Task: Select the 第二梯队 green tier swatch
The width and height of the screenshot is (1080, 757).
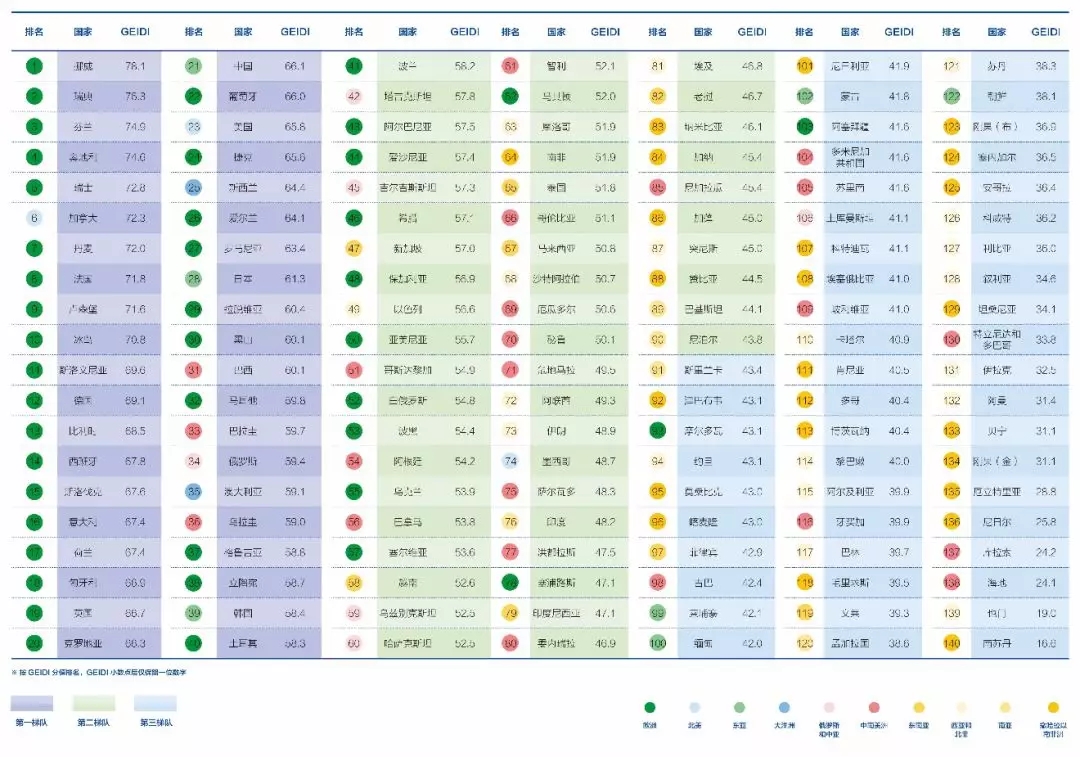Action: pos(96,703)
